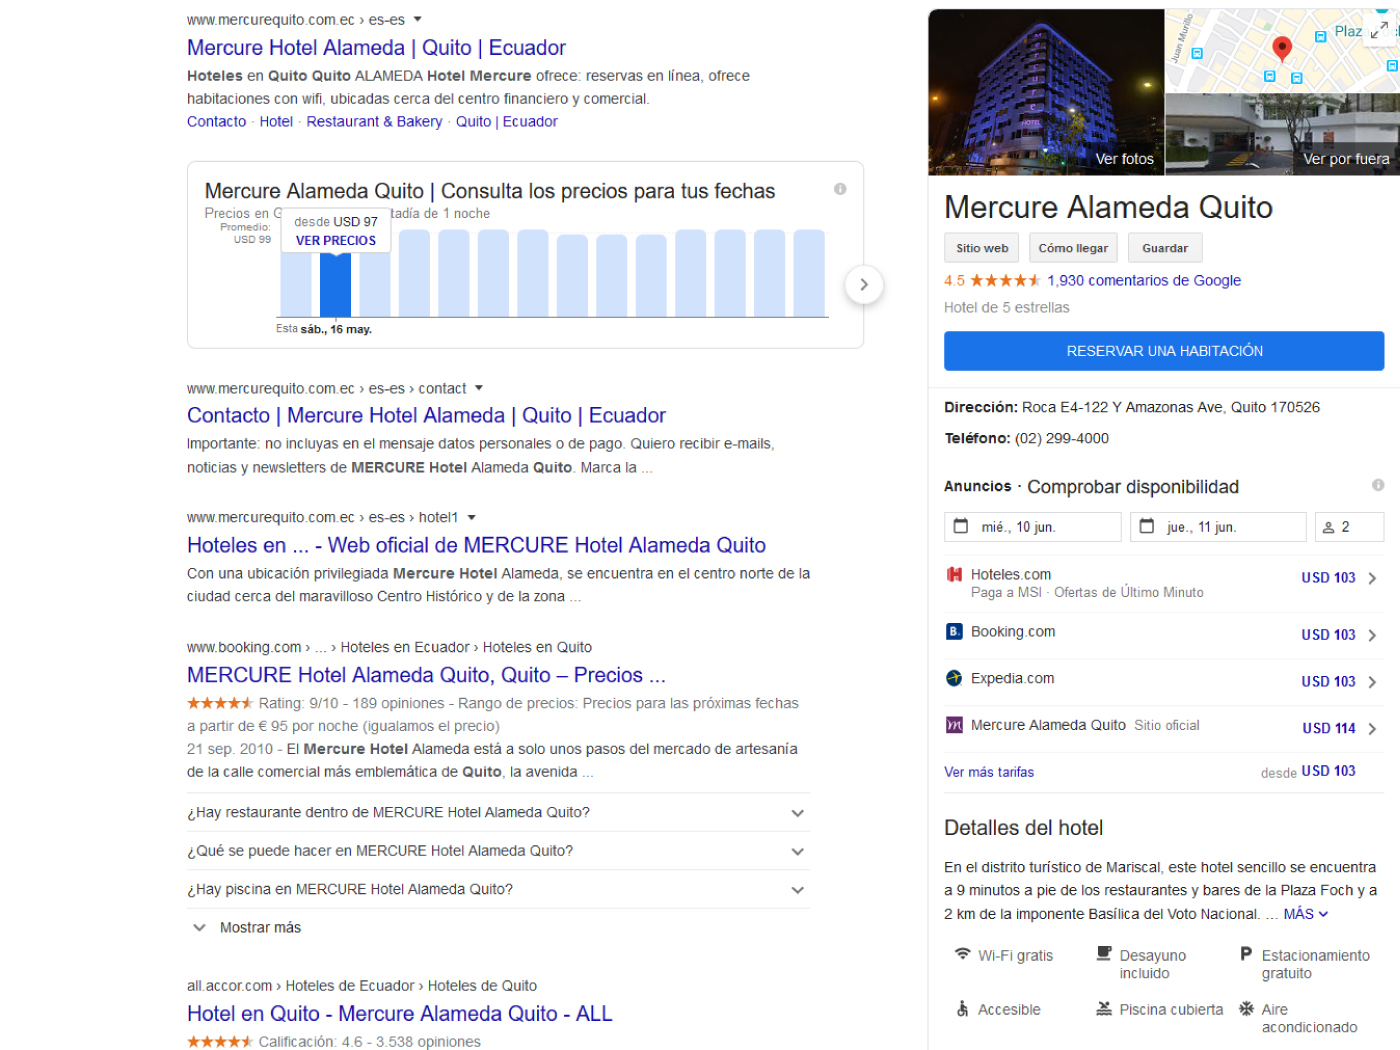This screenshot has height=1050, width=1400.
Task: Click check-in date field mié., 10 jun.
Action: click(1032, 527)
